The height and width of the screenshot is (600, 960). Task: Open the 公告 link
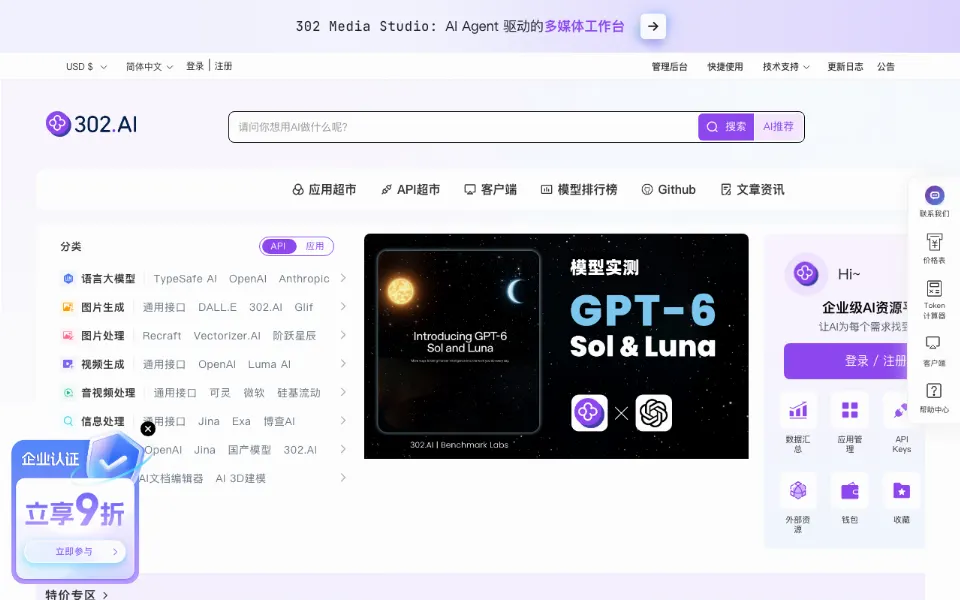pyautogui.click(x=885, y=67)
